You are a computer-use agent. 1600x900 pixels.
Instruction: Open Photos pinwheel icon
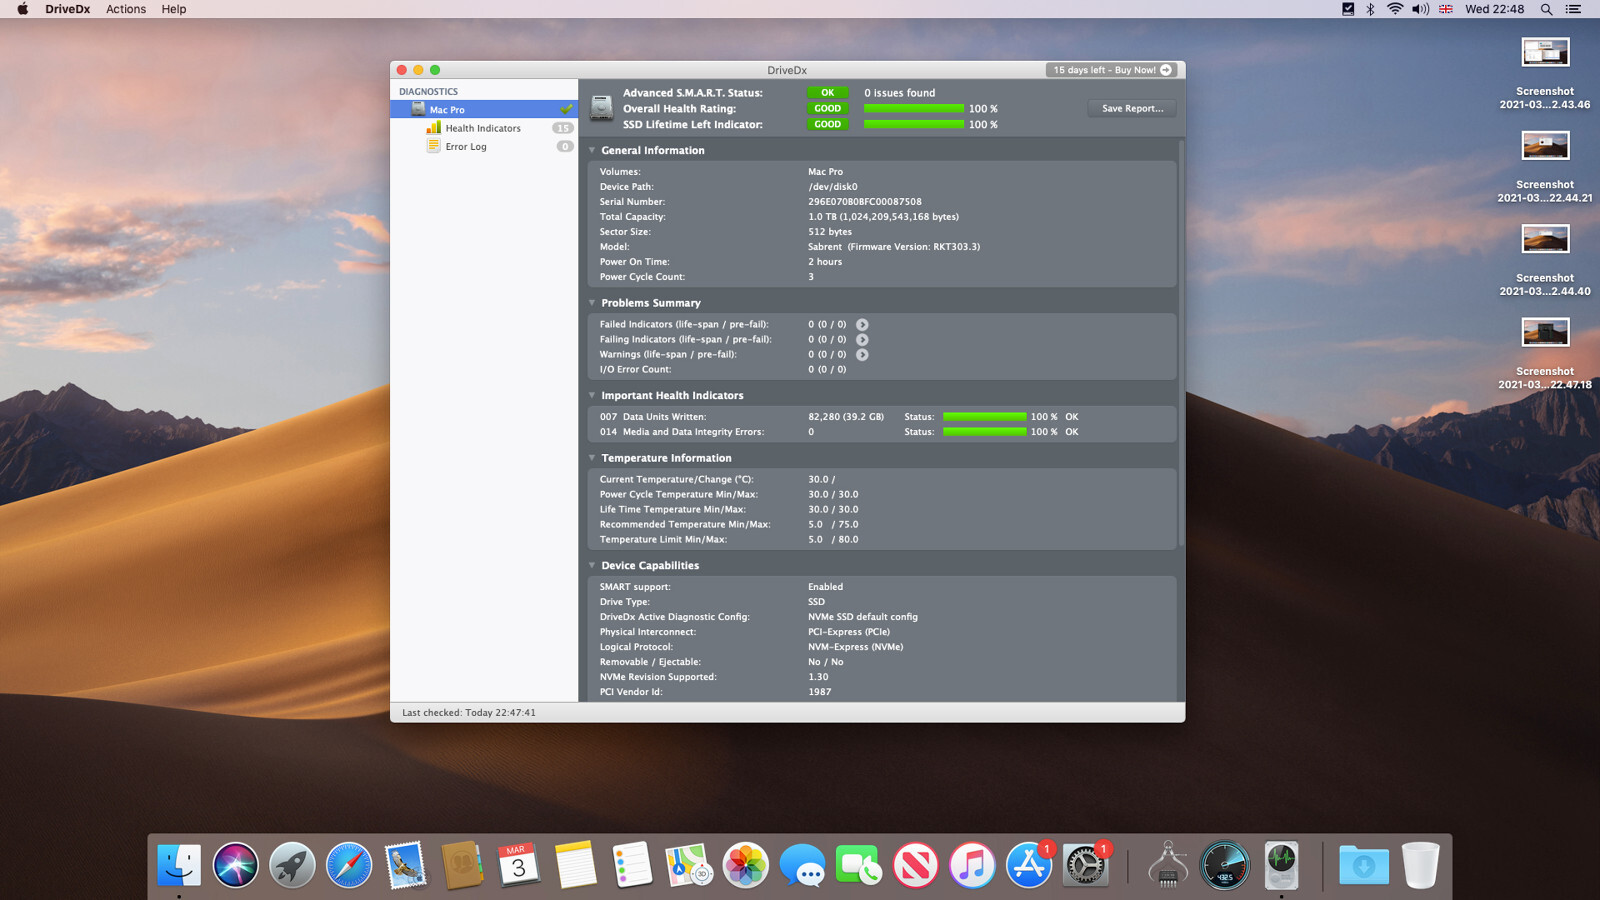745,865
